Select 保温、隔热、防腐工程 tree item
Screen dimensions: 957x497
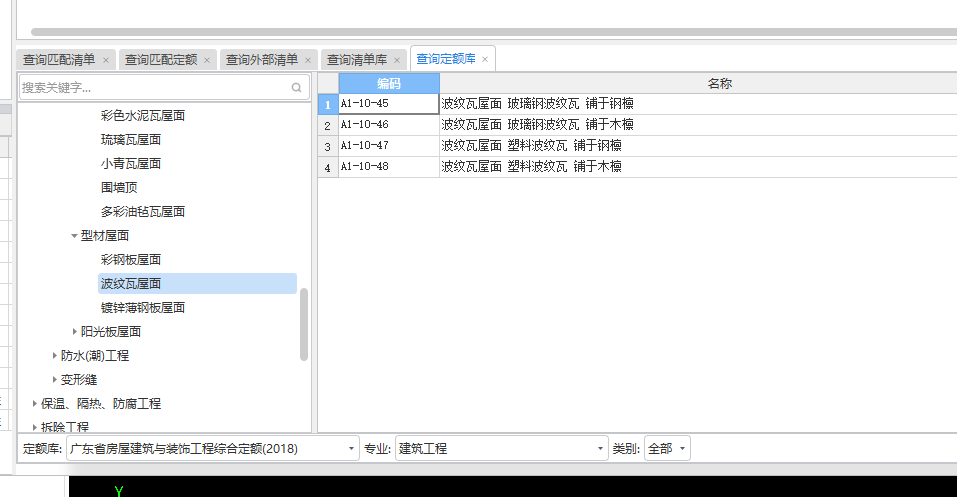pyautogui.click(x=101, y=404)
